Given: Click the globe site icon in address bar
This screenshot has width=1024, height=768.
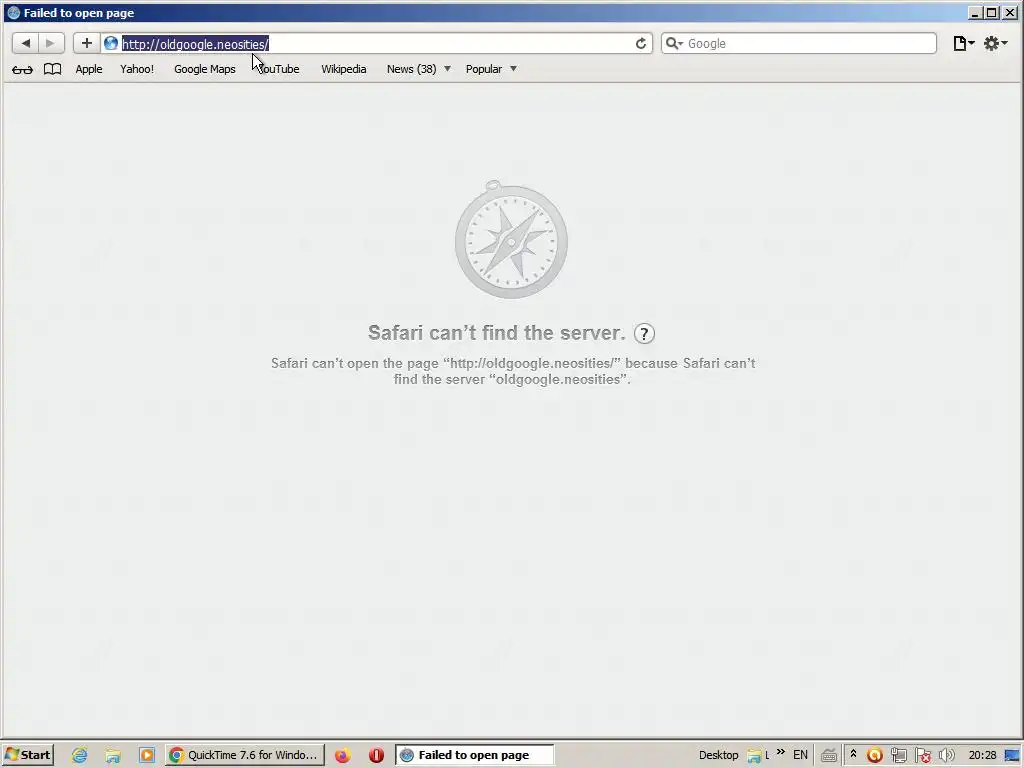Looking at the screenshot, I should click(x=111, y=43).
